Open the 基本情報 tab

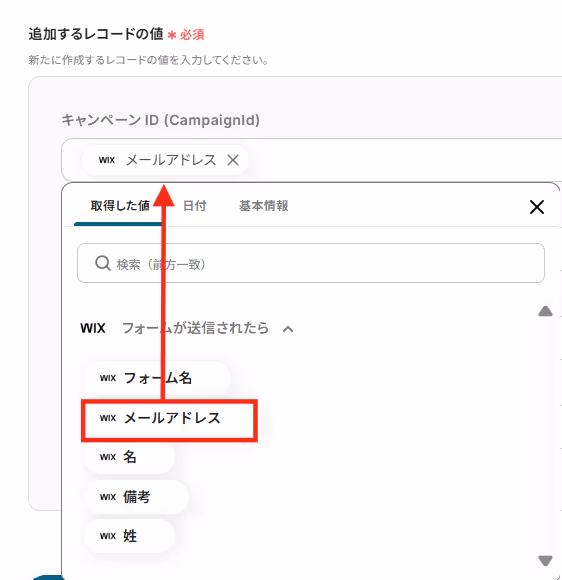pos(263,206)
